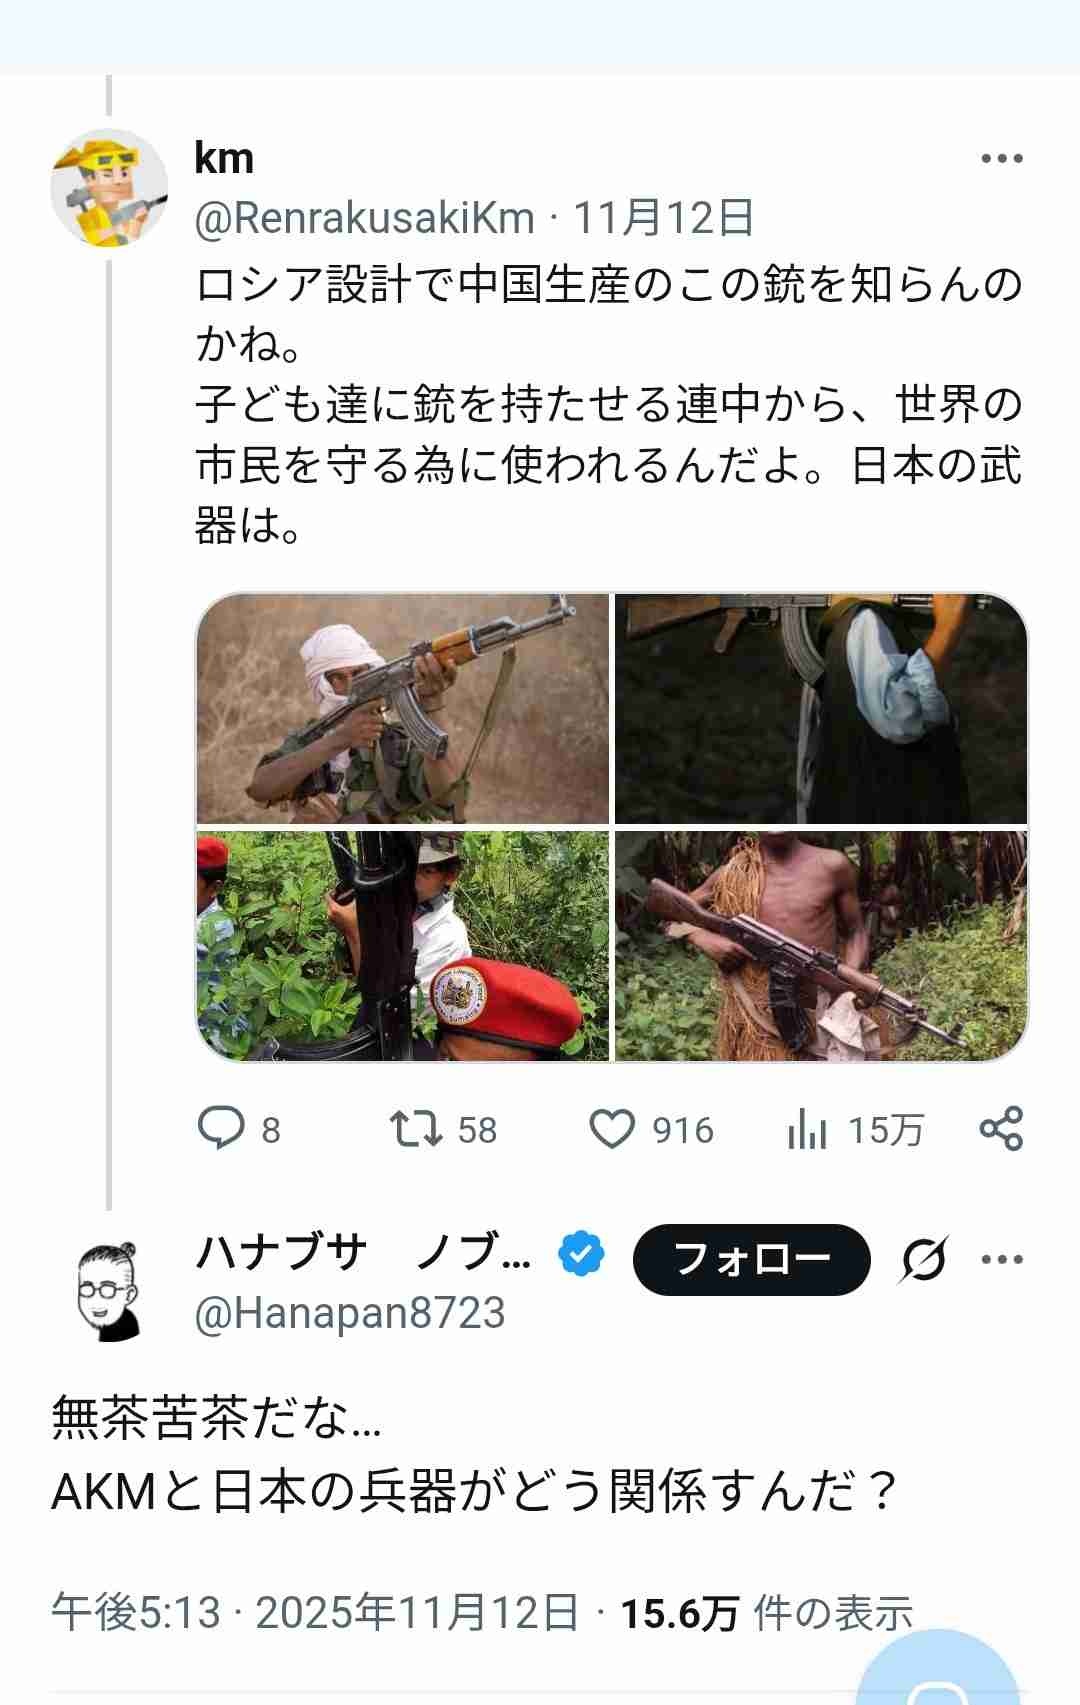Open km's profile avatar
Viewport: 1080px width, 1705px height.
coord(109,187)
